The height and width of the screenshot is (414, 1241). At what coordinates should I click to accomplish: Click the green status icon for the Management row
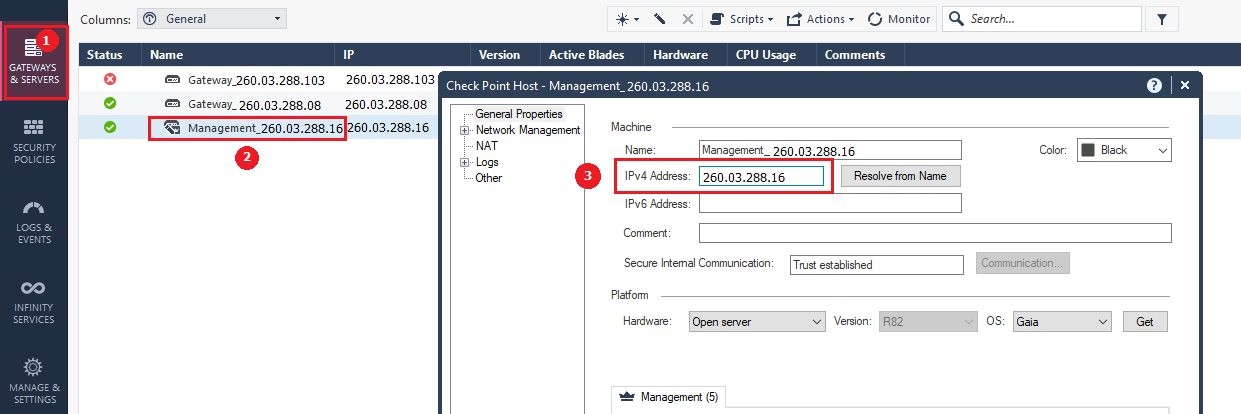coord(110,127)
